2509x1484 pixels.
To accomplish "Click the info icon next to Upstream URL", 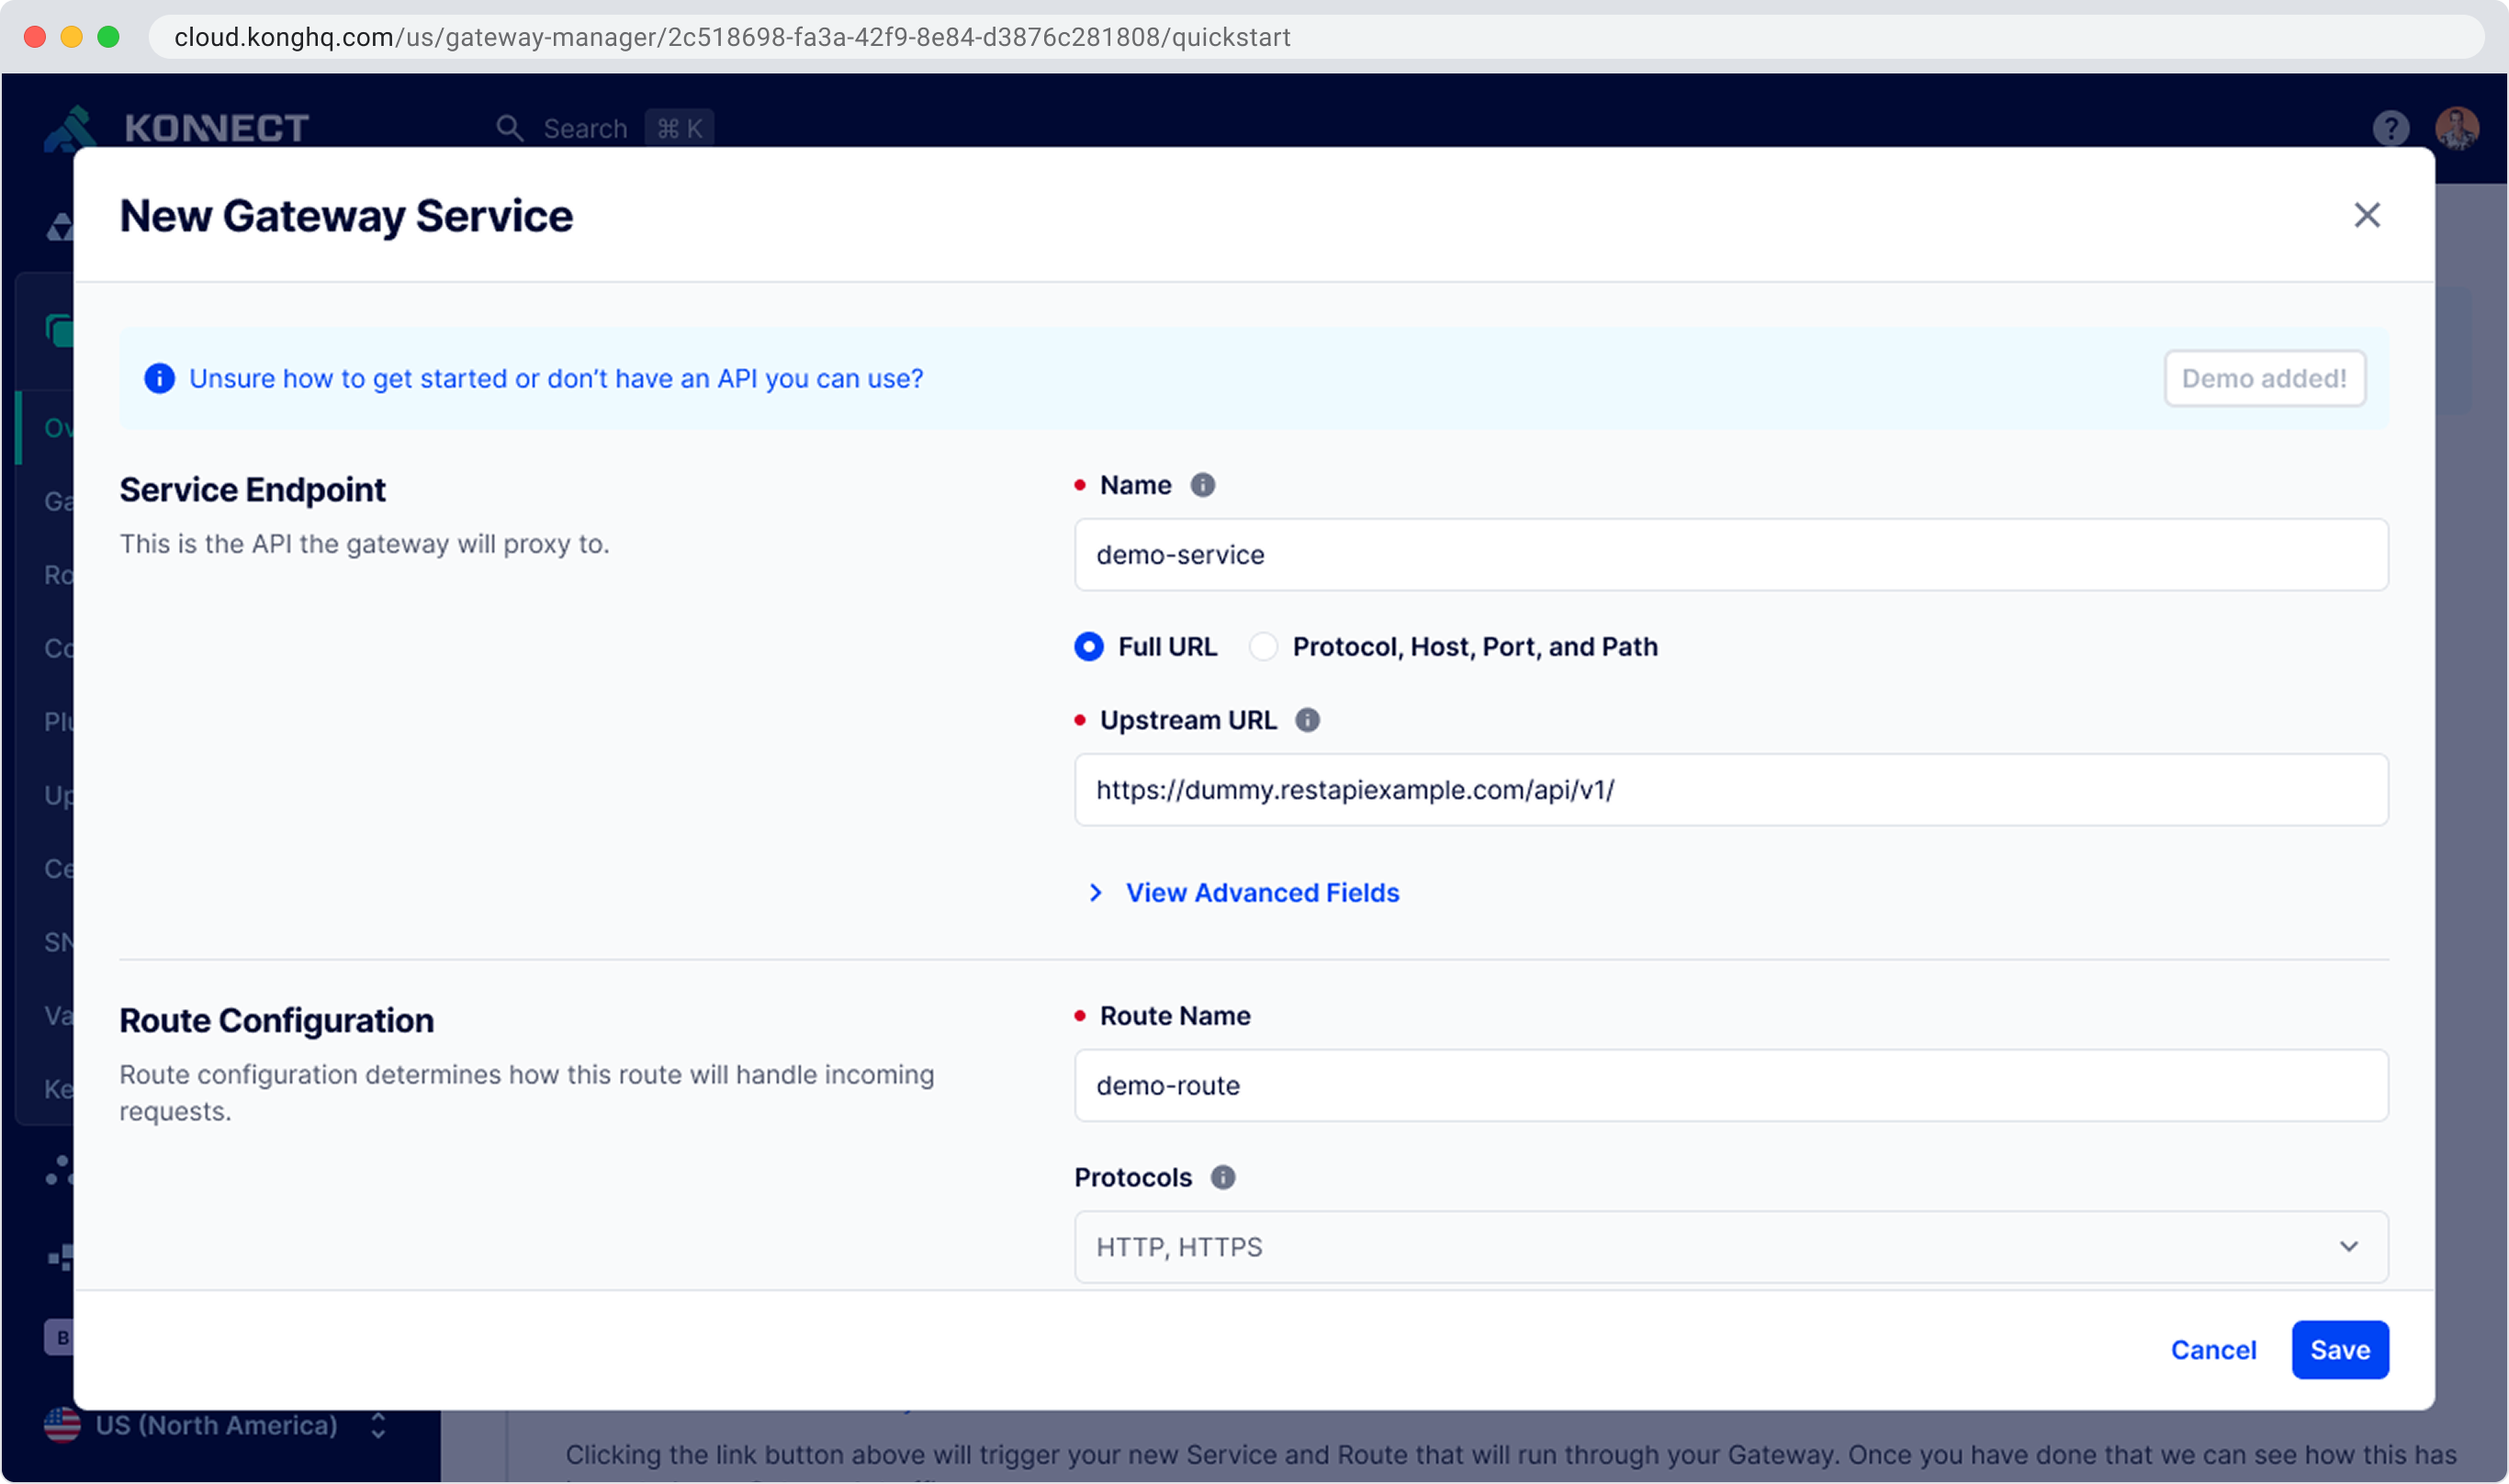I will pos(1307,720).
